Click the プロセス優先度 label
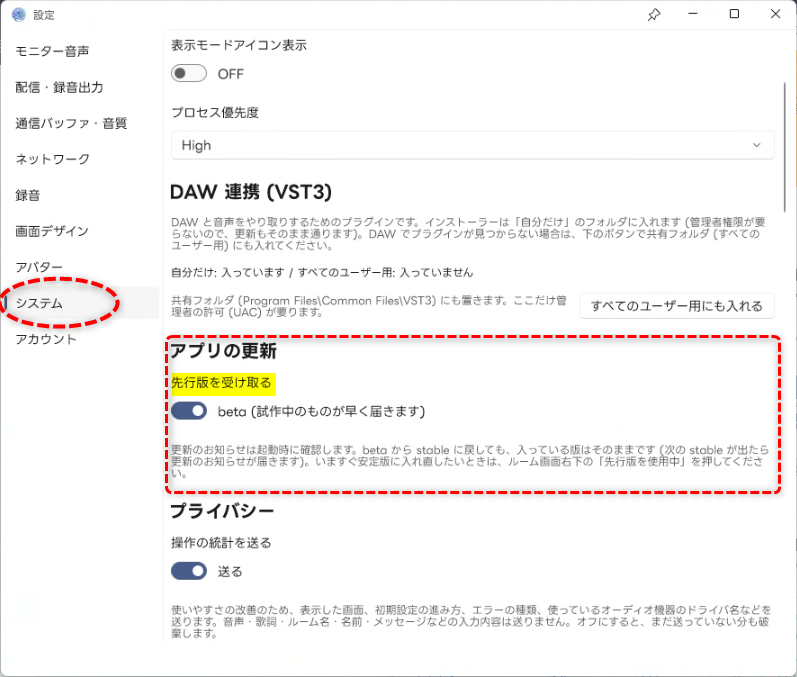 tap(215, 112)
